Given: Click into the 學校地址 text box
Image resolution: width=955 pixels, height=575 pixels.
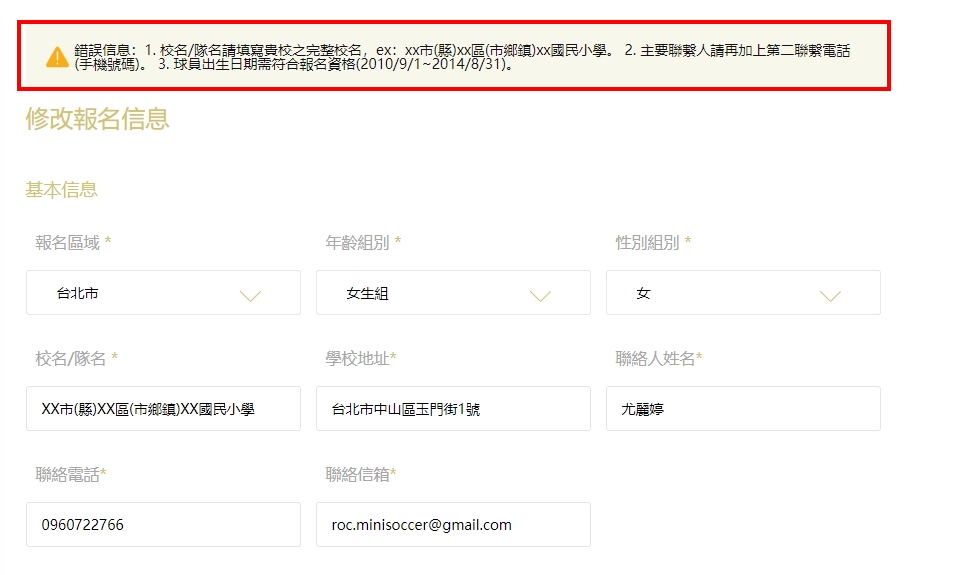Looking at the screenshot, I should point(453,409).
